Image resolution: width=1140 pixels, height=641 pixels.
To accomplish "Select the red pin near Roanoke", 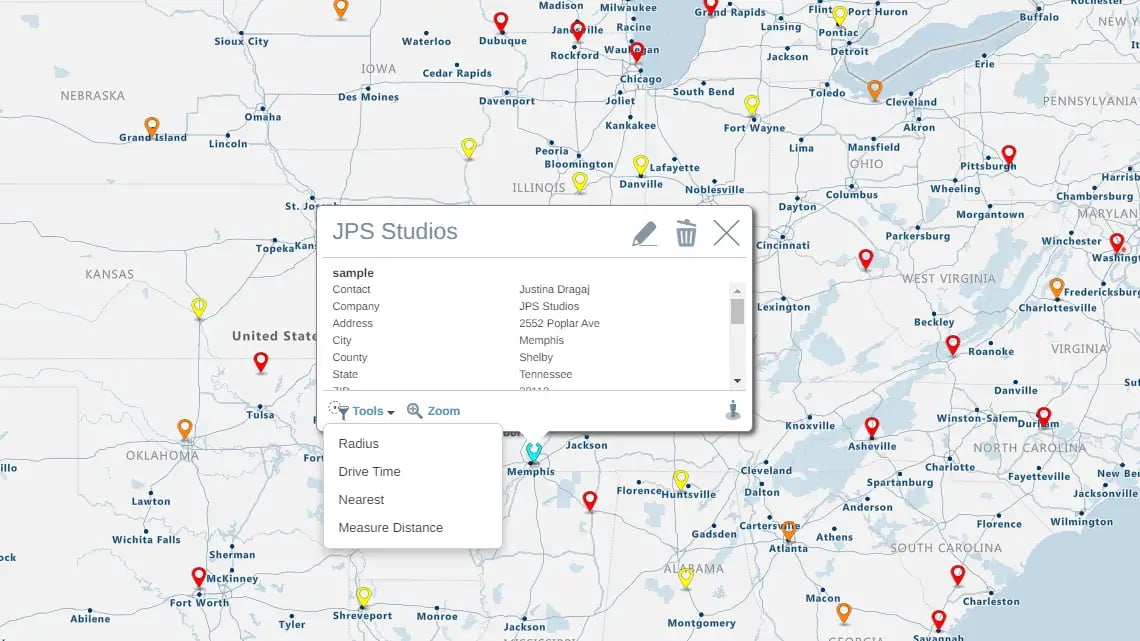I will 952,345.
